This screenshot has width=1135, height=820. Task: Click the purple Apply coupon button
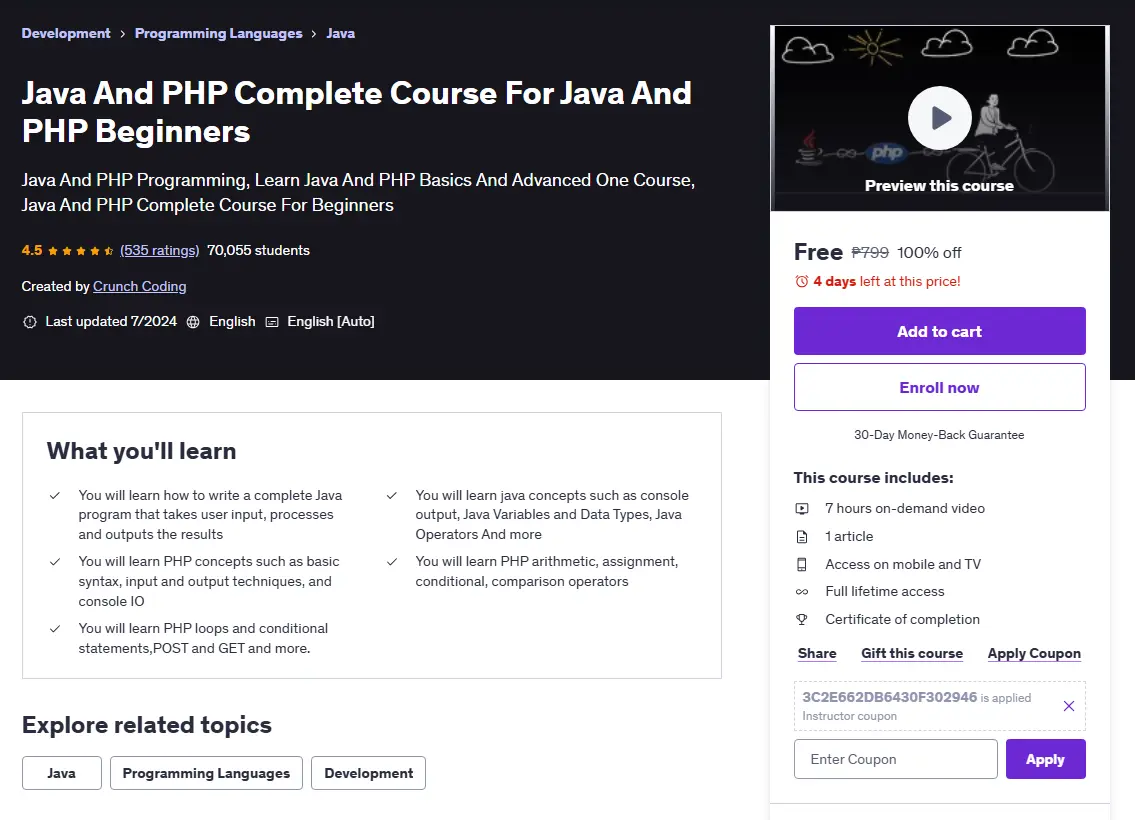pyautogui.click(x=1045, y=759)
